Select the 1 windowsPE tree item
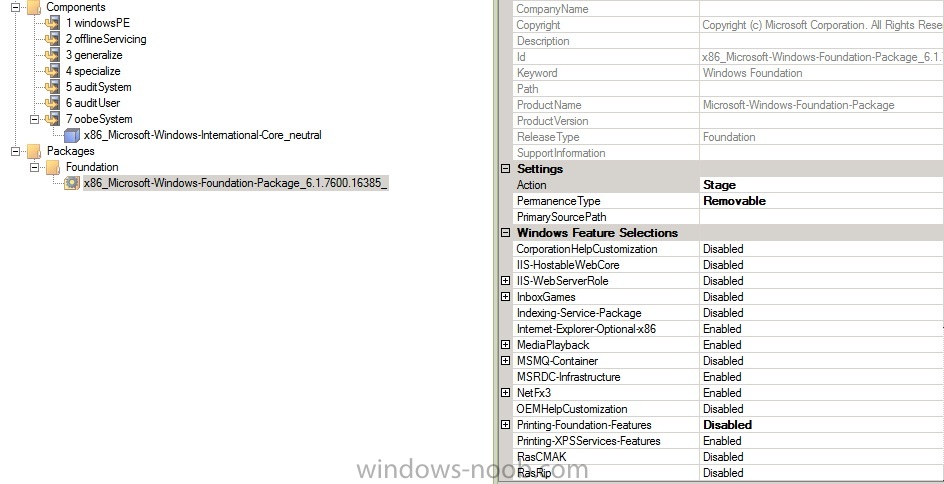This screenshot has width=944, height=484. click(98, 23)
